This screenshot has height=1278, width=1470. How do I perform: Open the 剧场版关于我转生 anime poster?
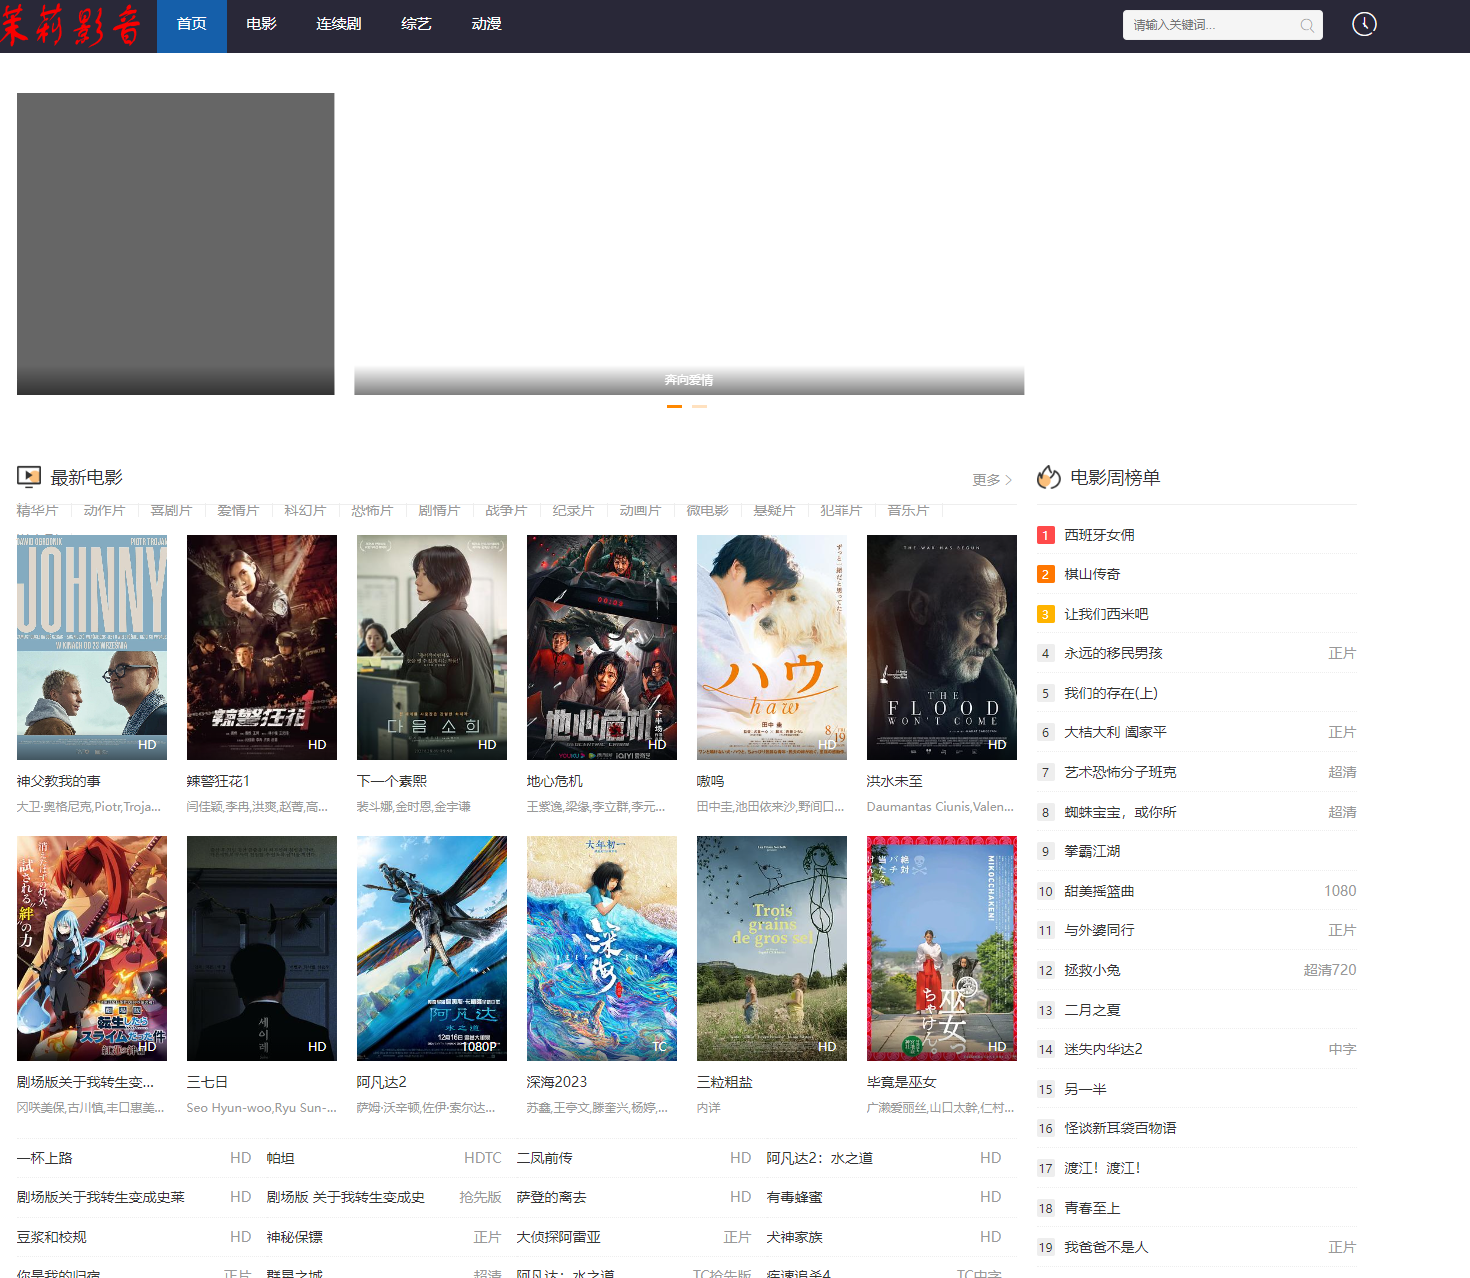[x=92, y=948]
